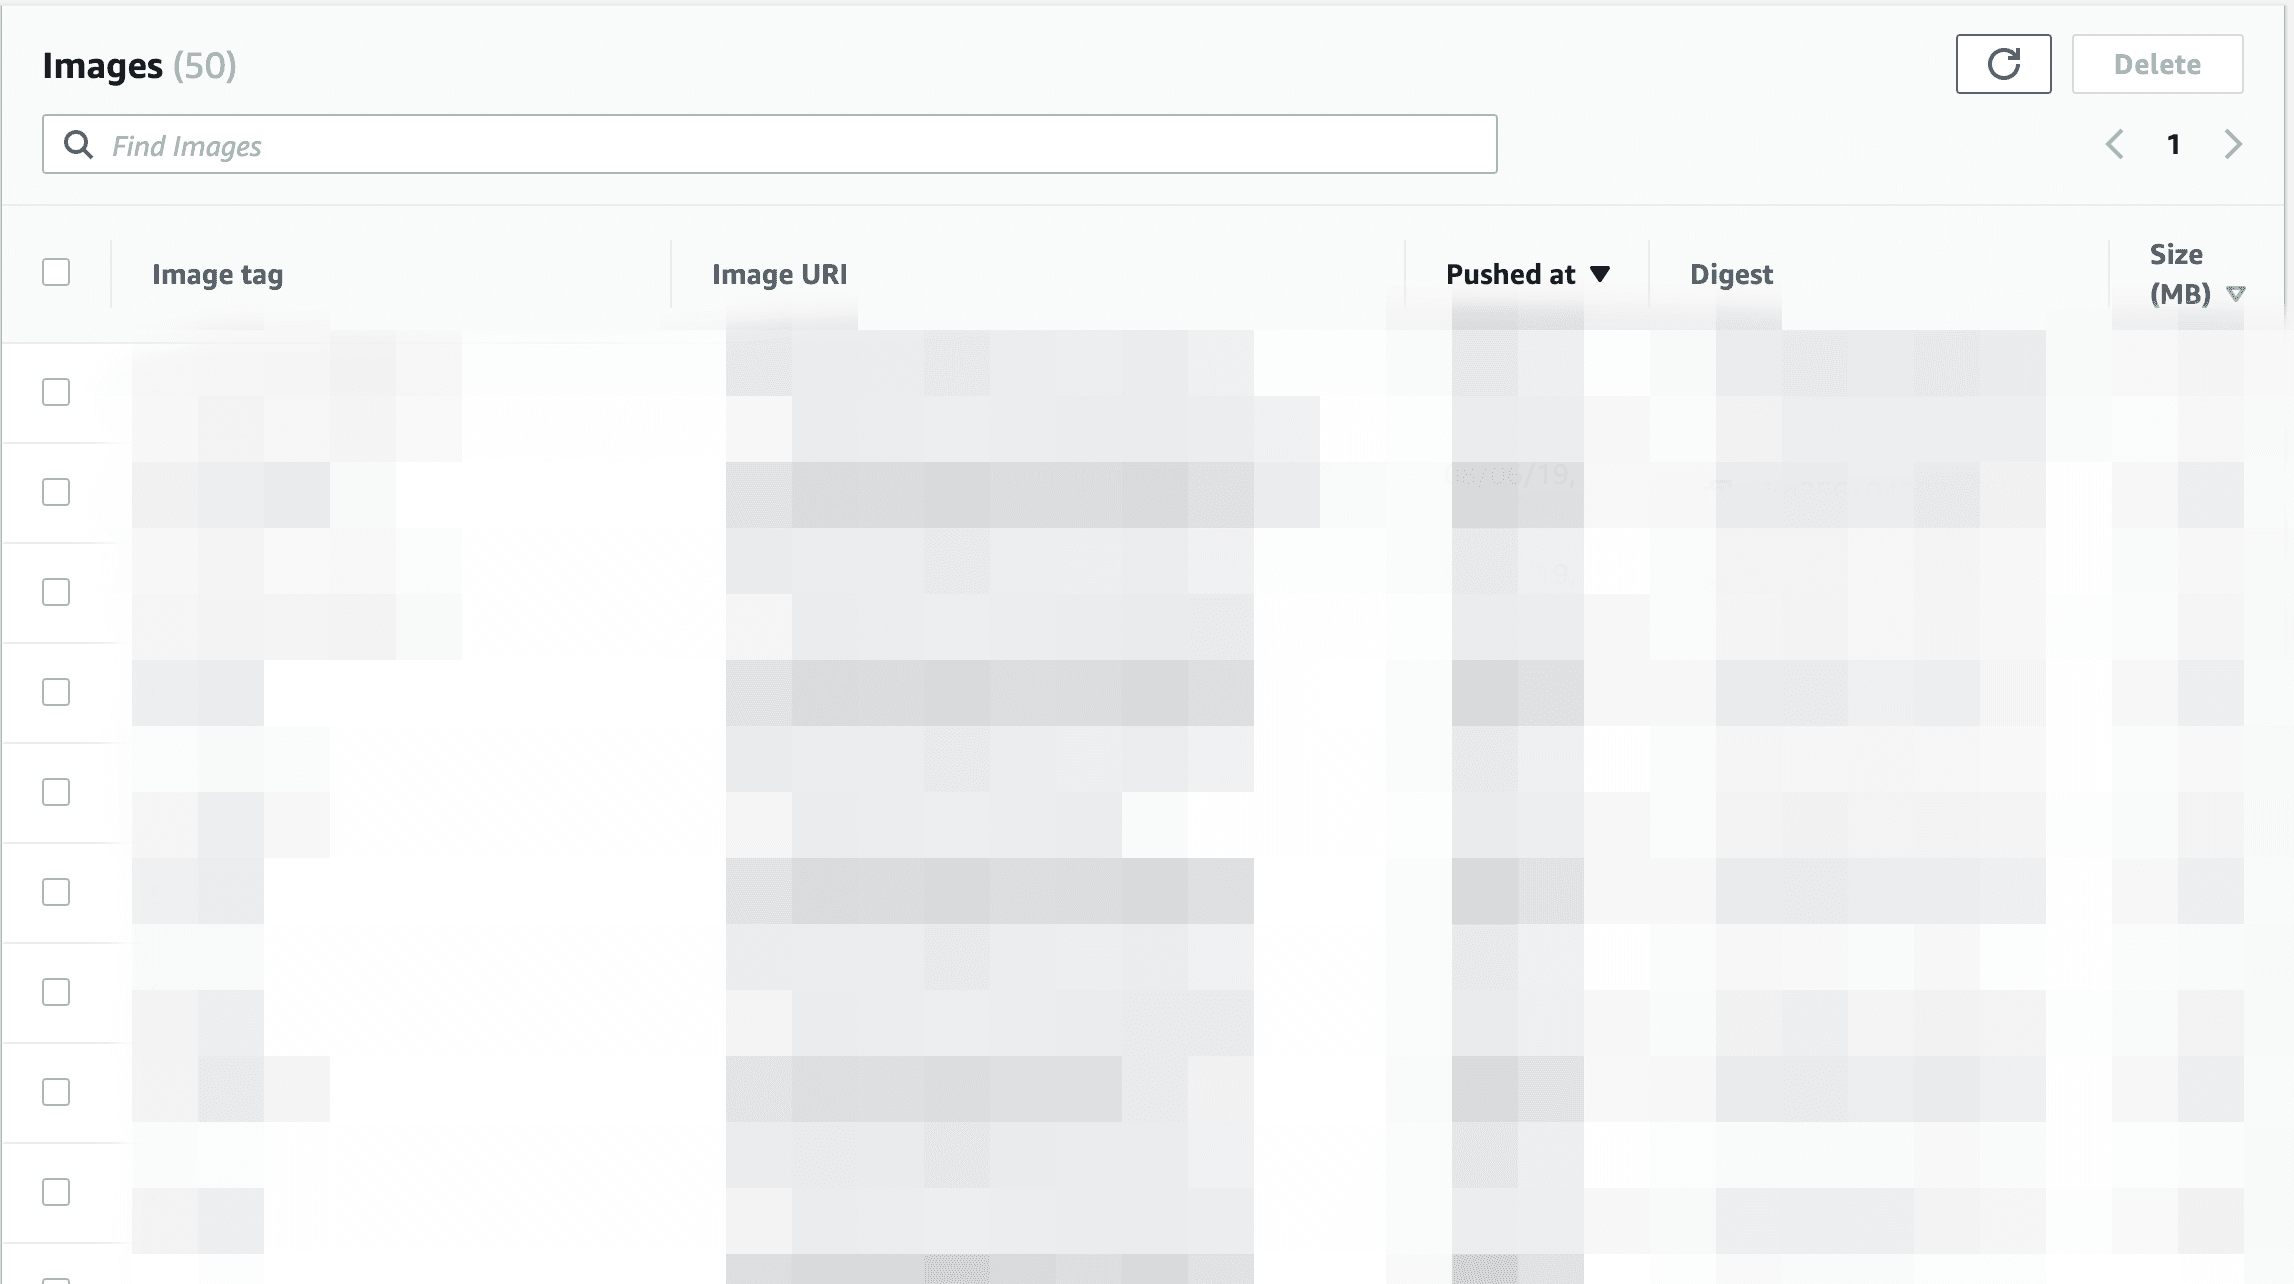Click the refresh button to reload images
Screen dimensions: 2294x1284
pyautogui.click(x=2004, y=65)
